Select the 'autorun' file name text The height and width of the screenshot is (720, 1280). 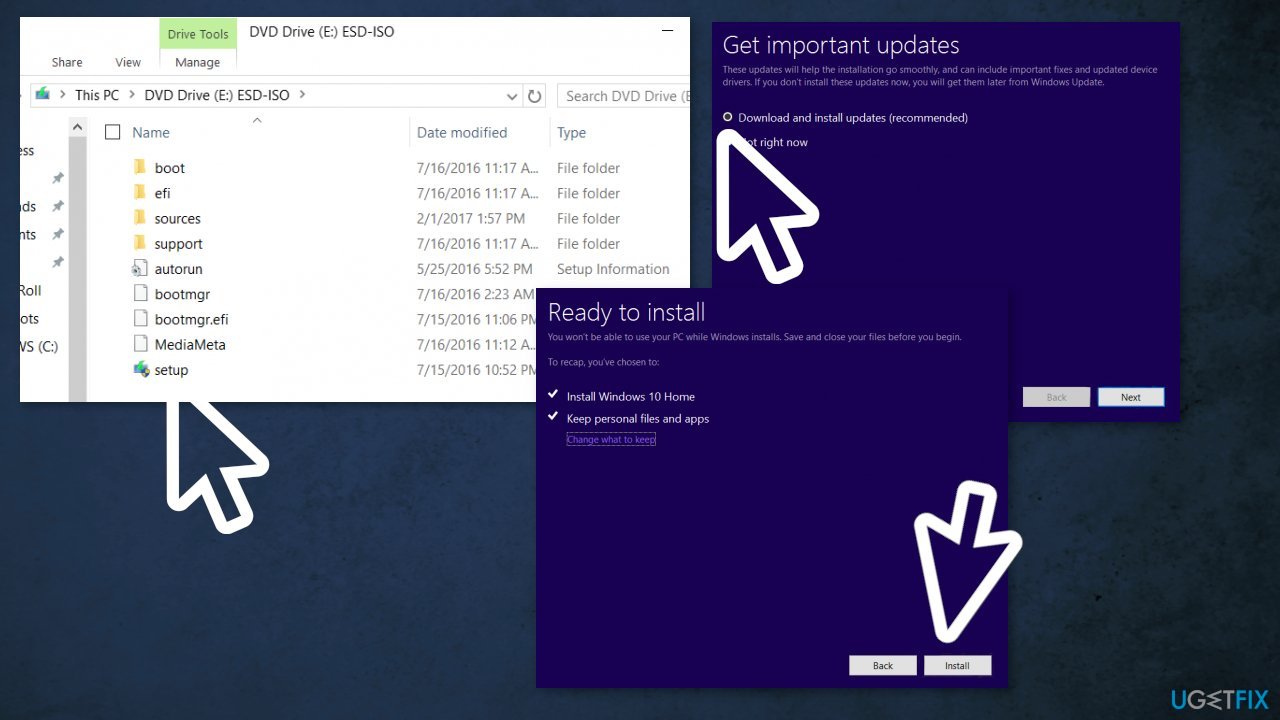tap(179, 269)
